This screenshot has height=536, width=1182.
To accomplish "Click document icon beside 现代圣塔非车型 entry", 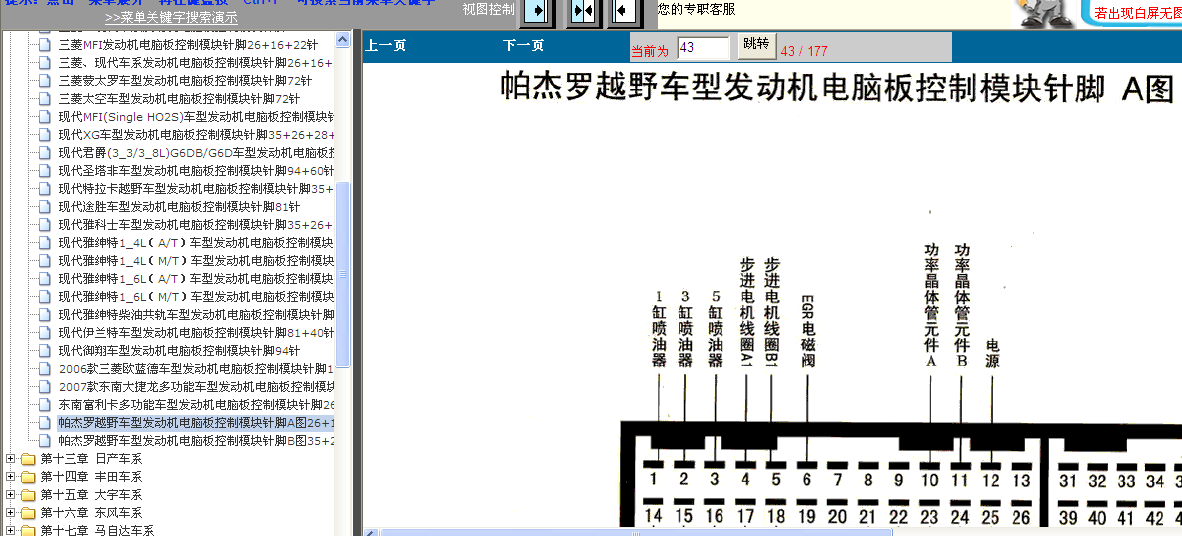I will (x=46, y=170).
